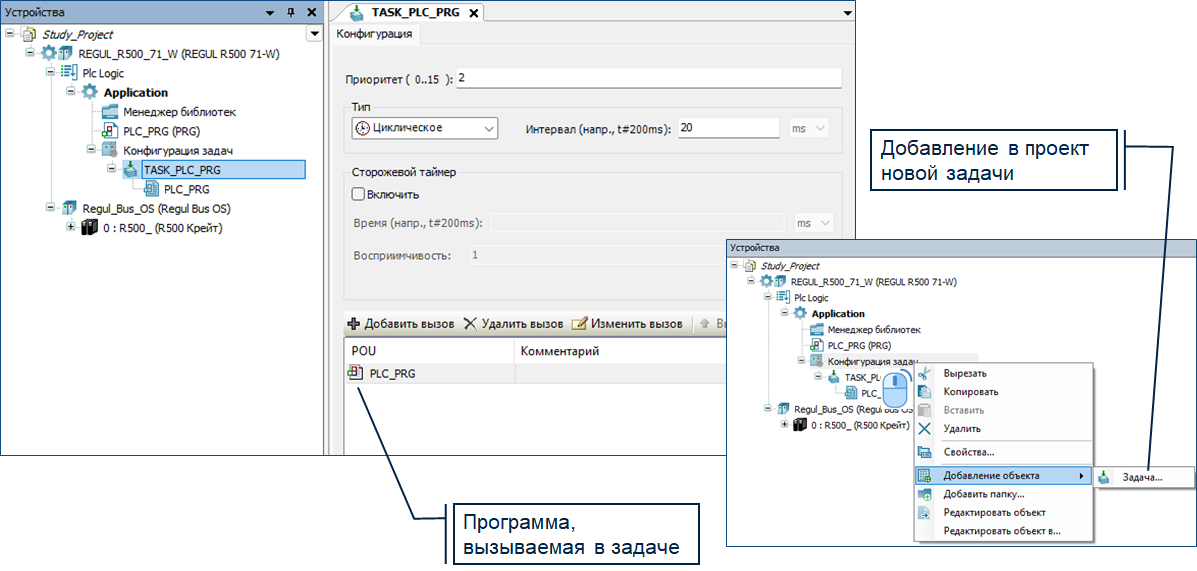Viewport: 1197px width, 571px height.
Task: Choose Properties in the context menu
Action: 968,453
